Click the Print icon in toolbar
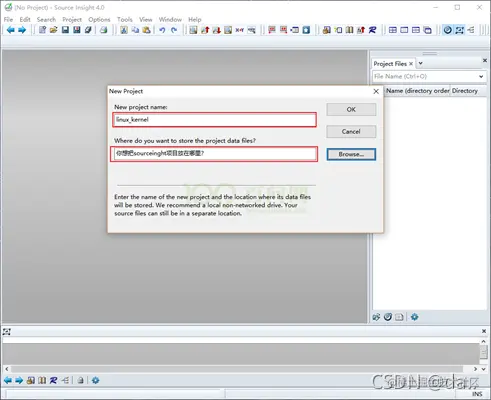 104,30
